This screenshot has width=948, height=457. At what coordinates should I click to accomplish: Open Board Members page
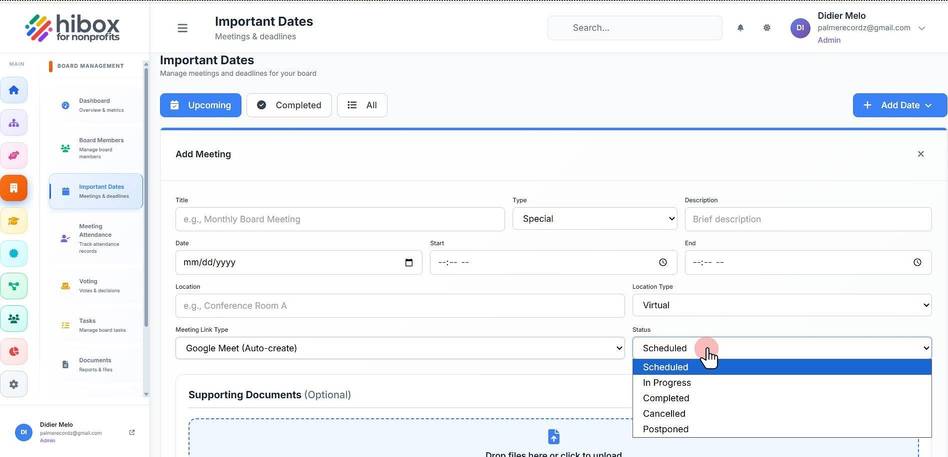coord(96,148)
